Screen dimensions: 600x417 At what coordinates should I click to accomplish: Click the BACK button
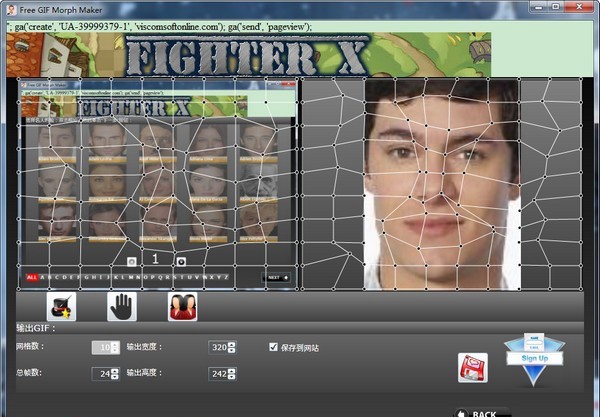pos(483,413)
